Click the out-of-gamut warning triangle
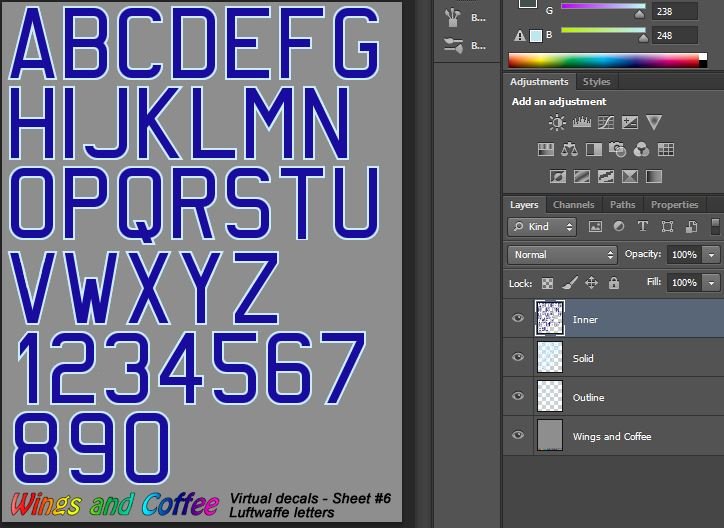The image size is (724, 528). point(520,36)
